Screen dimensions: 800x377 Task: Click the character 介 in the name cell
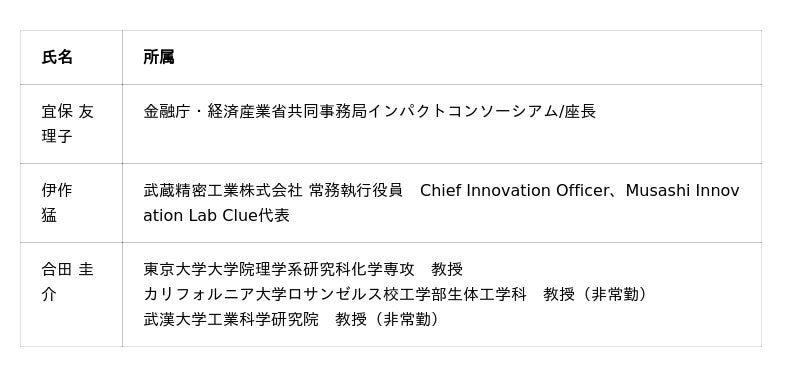49,295
